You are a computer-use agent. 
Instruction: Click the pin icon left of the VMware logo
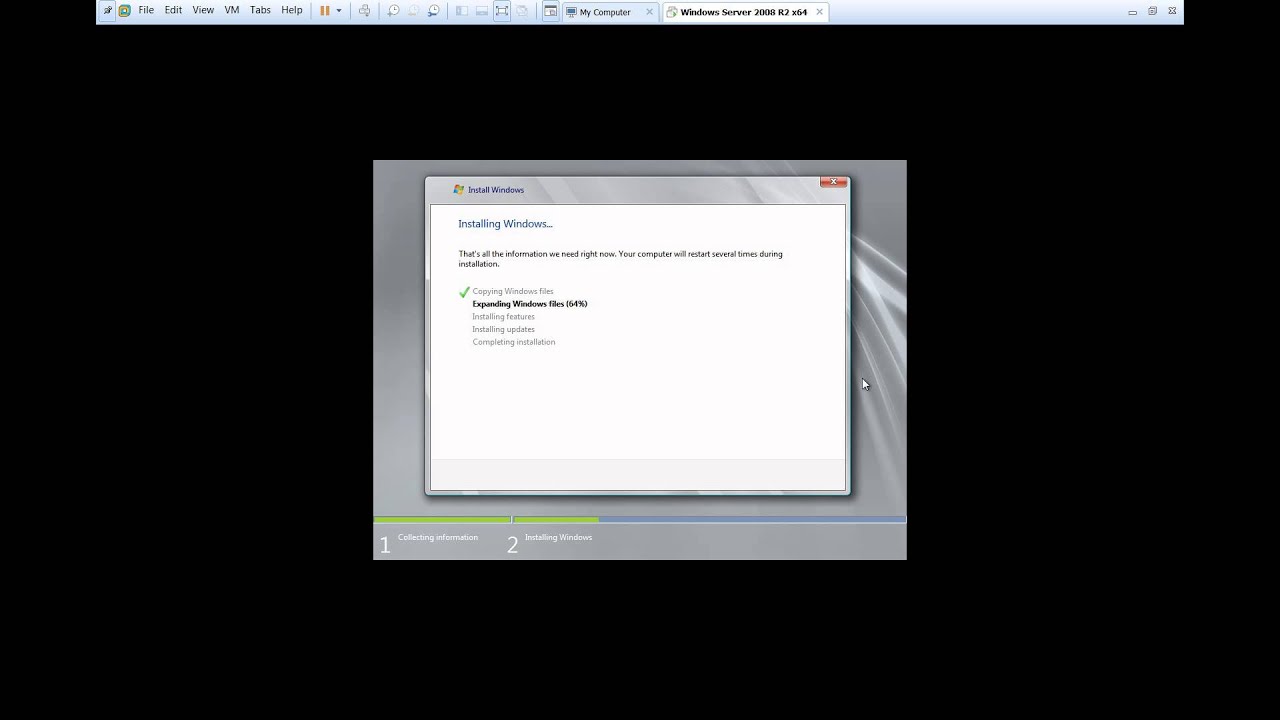pyautogui.click(x=108, y=11)
